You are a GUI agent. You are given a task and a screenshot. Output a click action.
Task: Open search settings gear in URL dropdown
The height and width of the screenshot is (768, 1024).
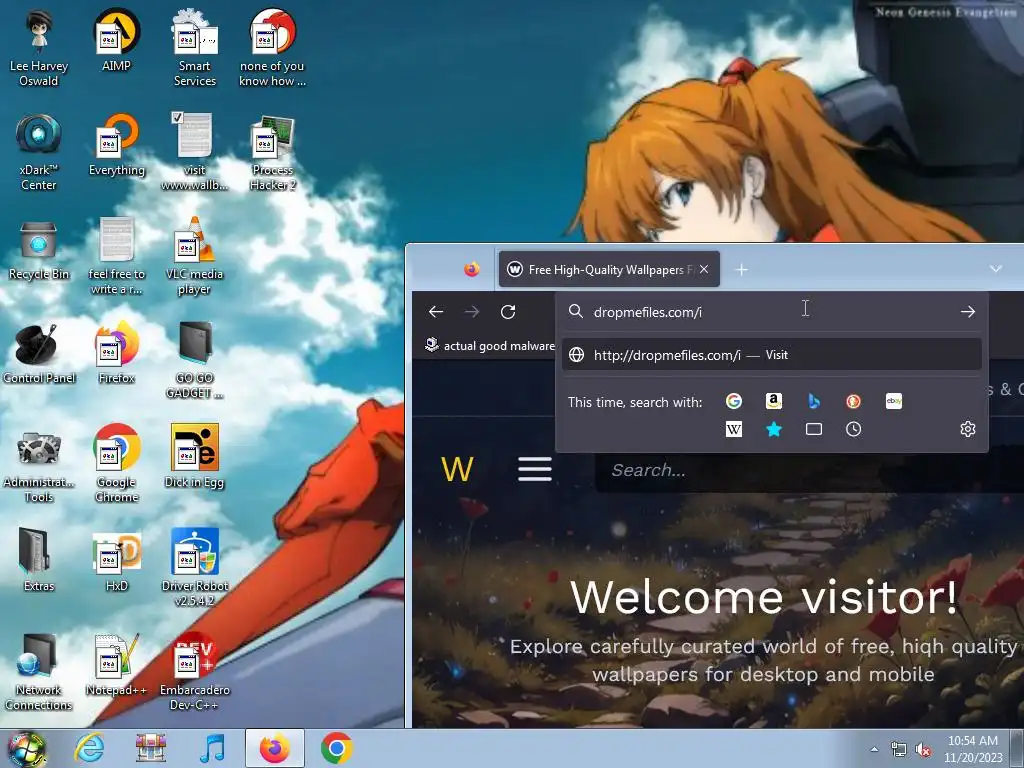tap(968, 429)
